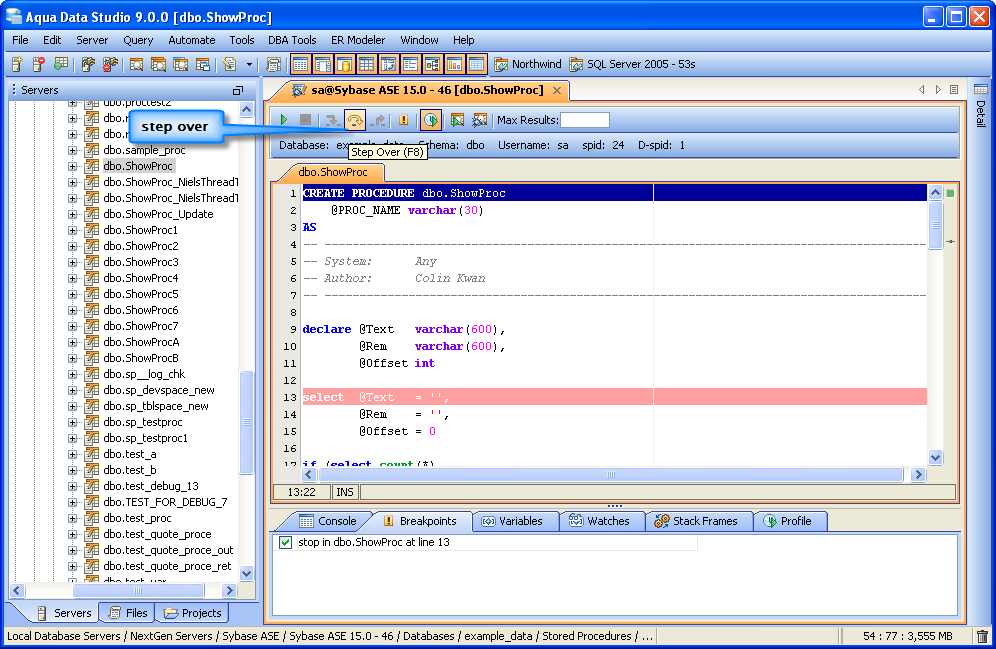Click the code editor horizontal scrollbar thumb

coord(610,474)
